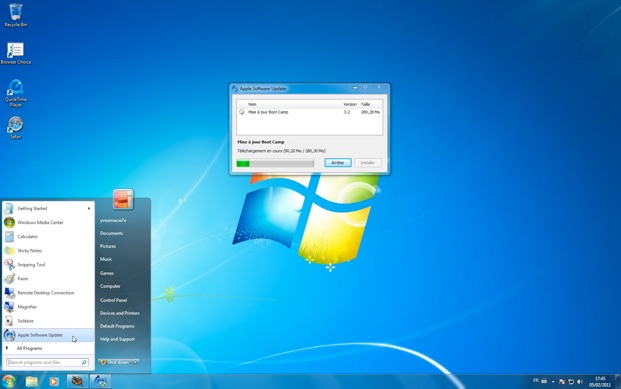Click the Shut down button
The height and width of the screenshot is (389, 621).
(x=115, y=362)
